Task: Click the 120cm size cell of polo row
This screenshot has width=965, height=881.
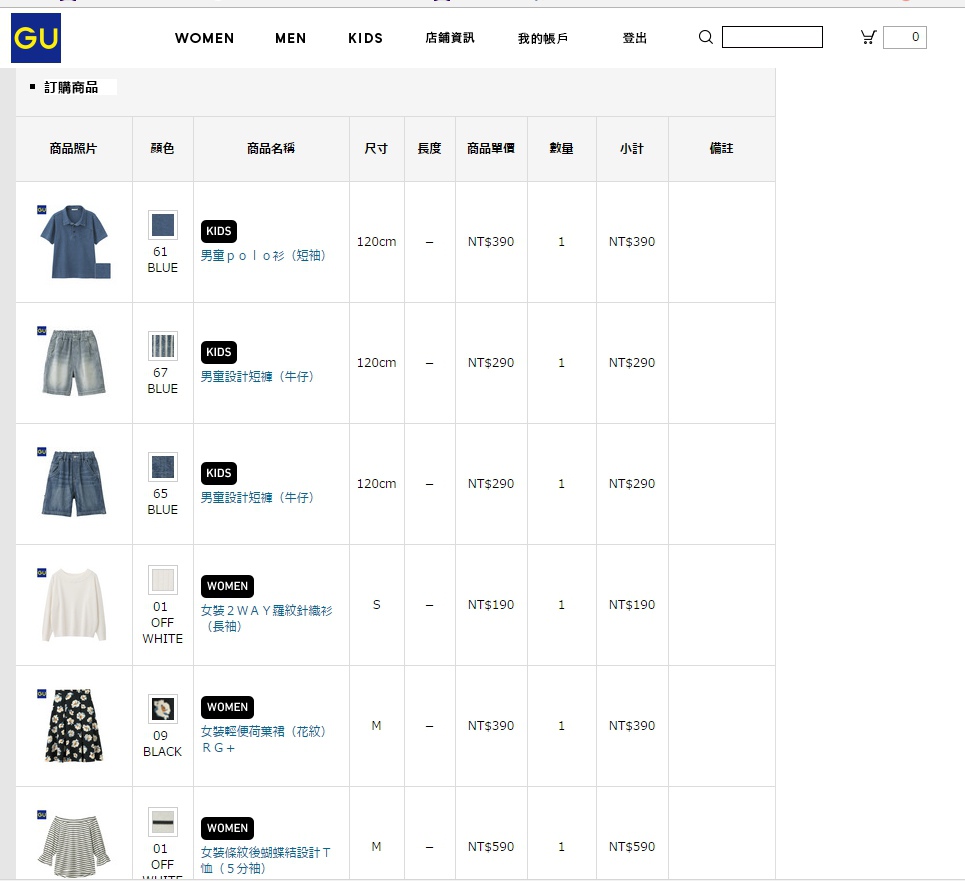Action: coord(377,242)
